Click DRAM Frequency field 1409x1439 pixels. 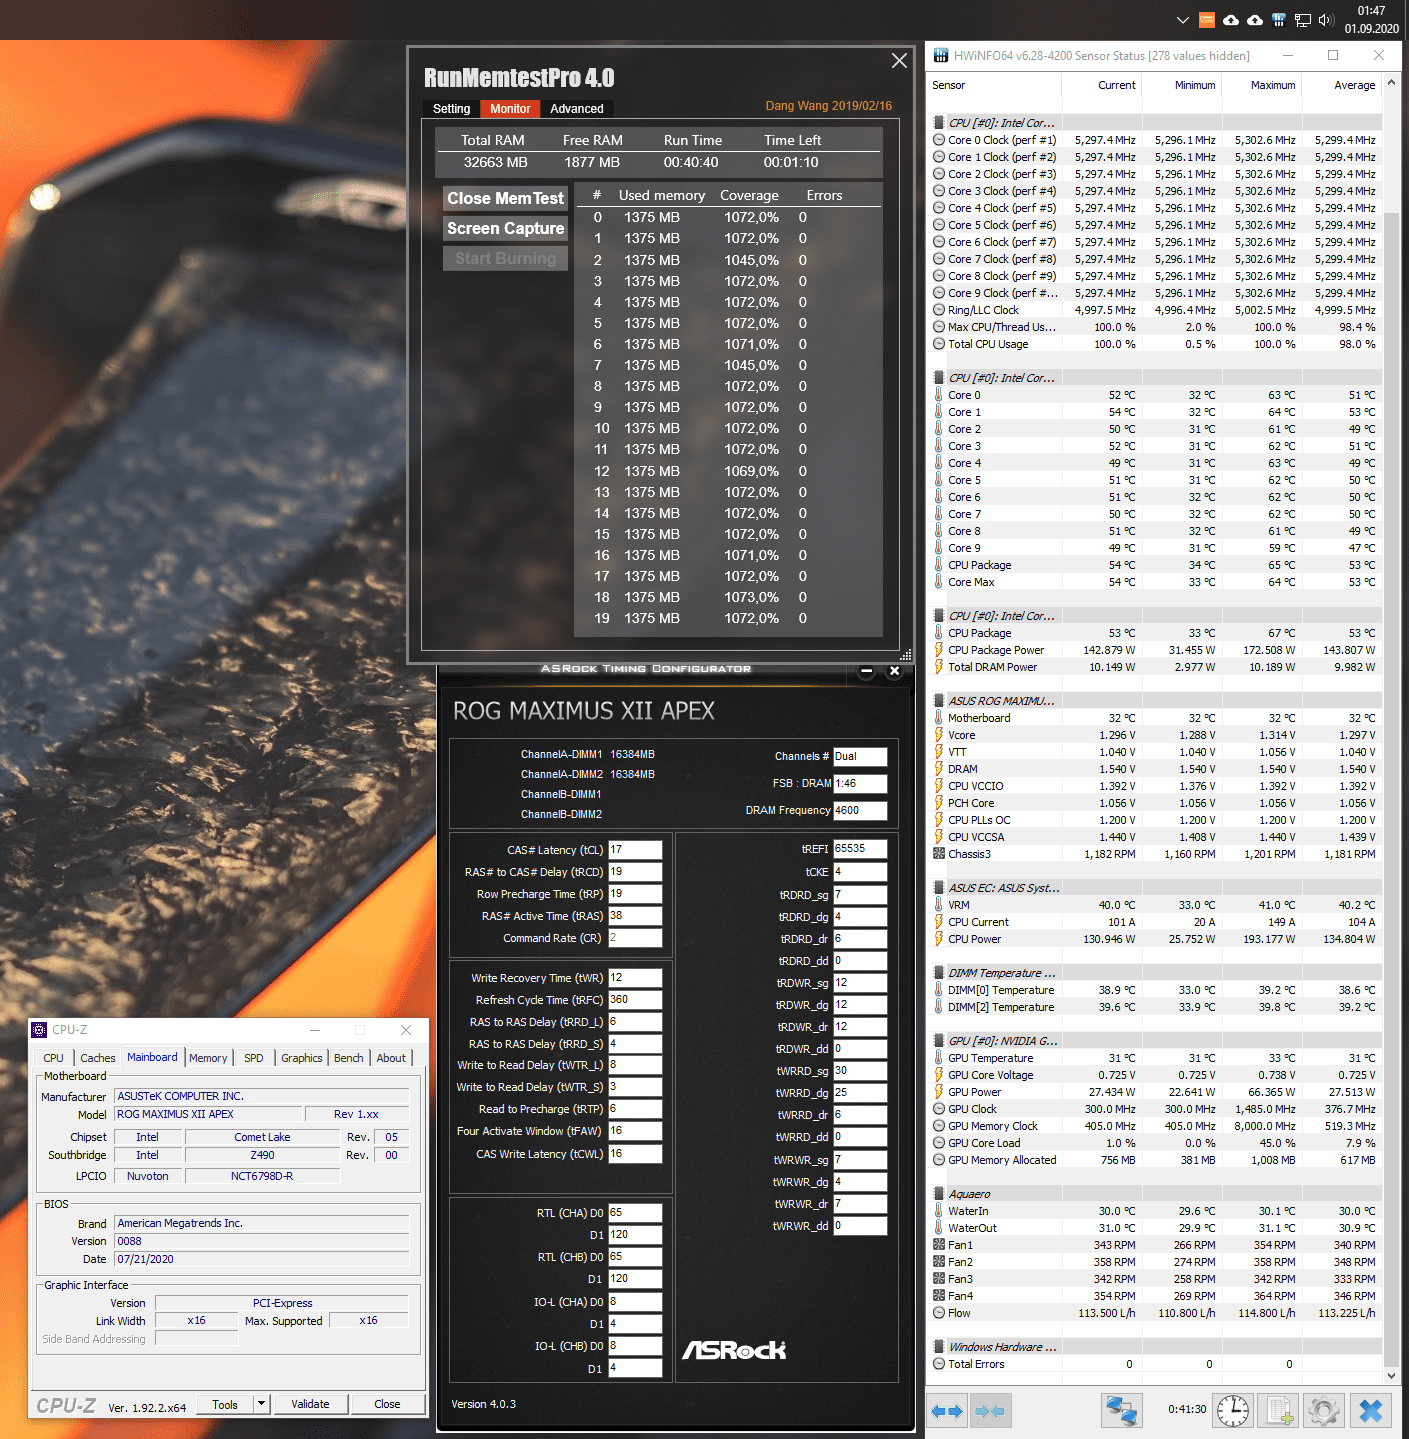(x=860, y=810)
